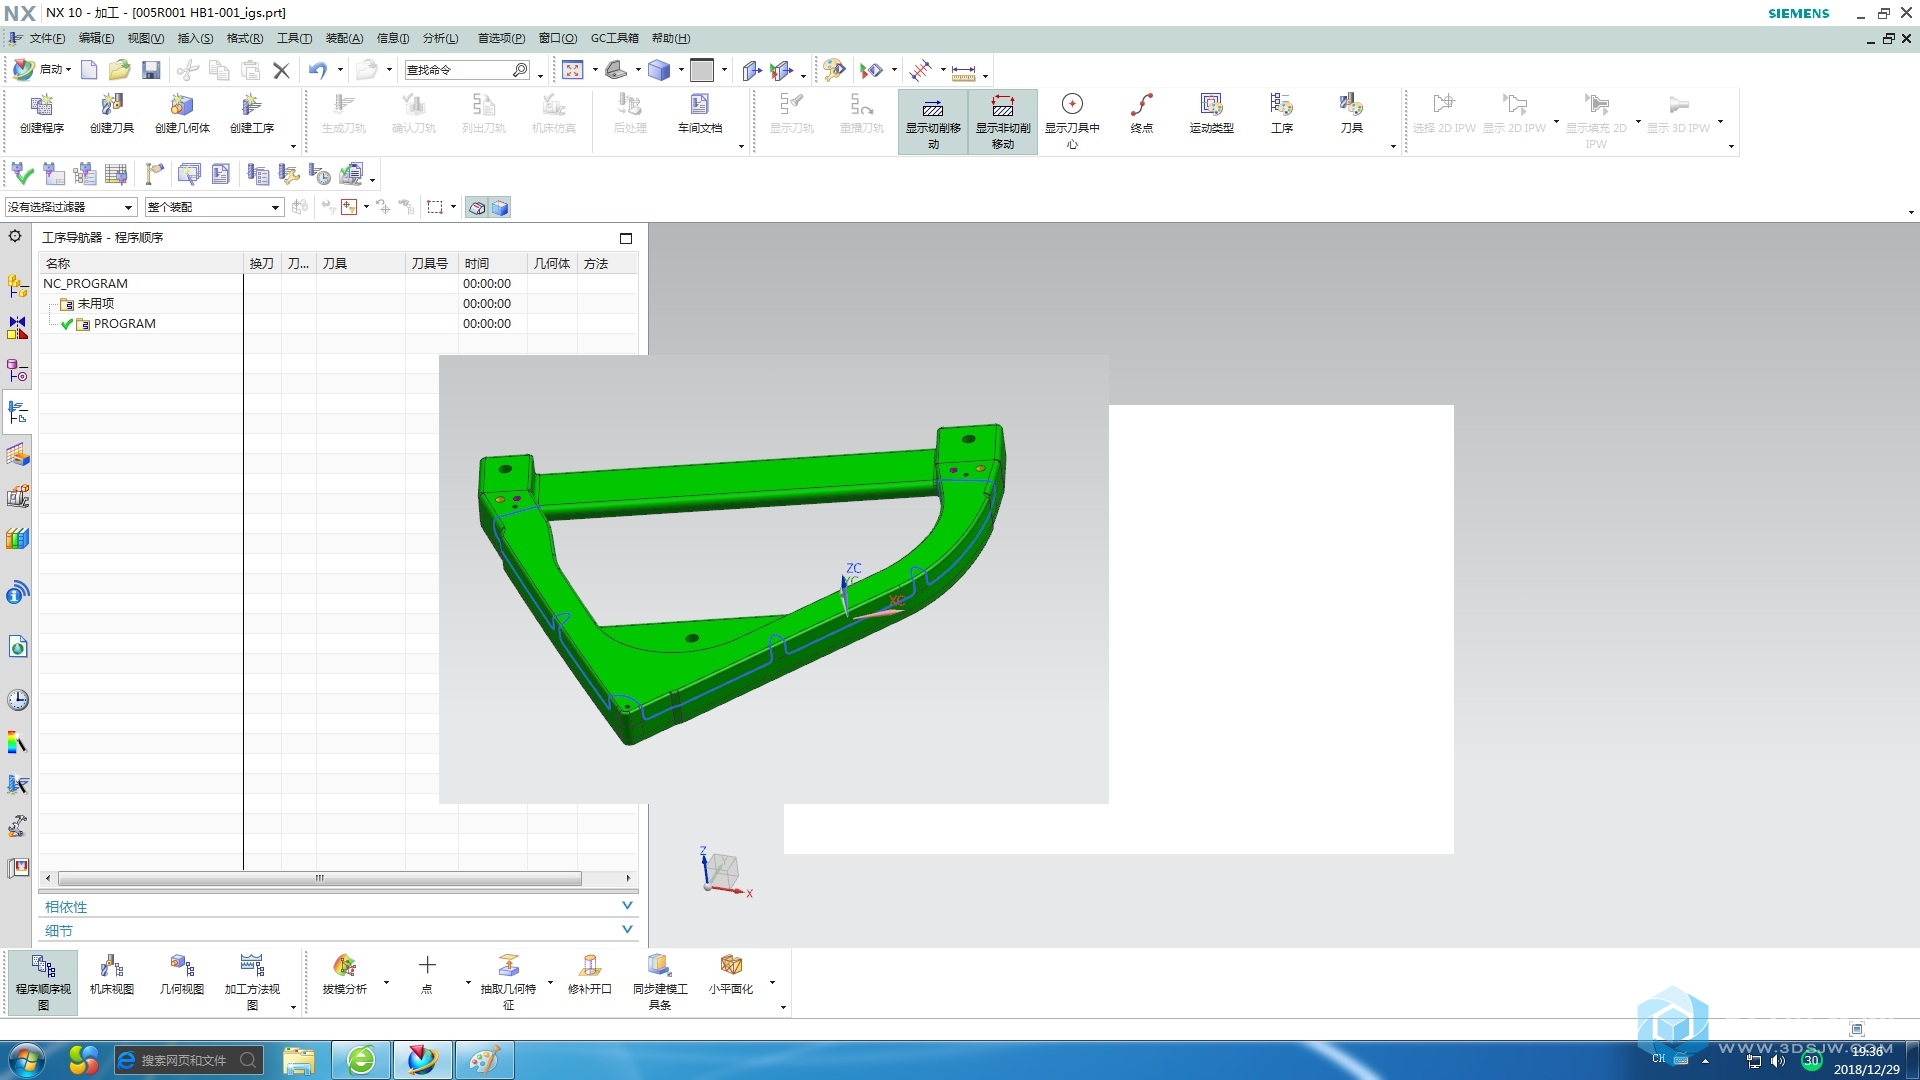Viewport: 1920px width, 1080px height.
Task: Click the 运动类型 (Motion Type) icon
Action: point(1212,113)
